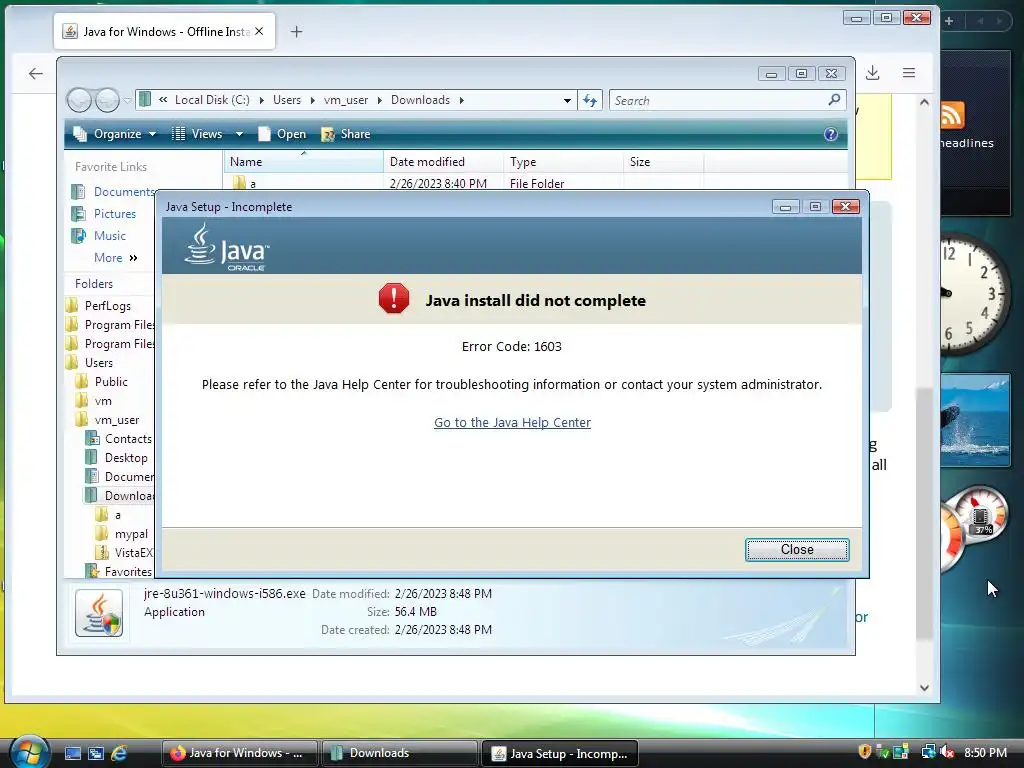Screen dimensions: 1024x768
Task: Select Users in the address breadcrumb
Action: pos(287,100)
